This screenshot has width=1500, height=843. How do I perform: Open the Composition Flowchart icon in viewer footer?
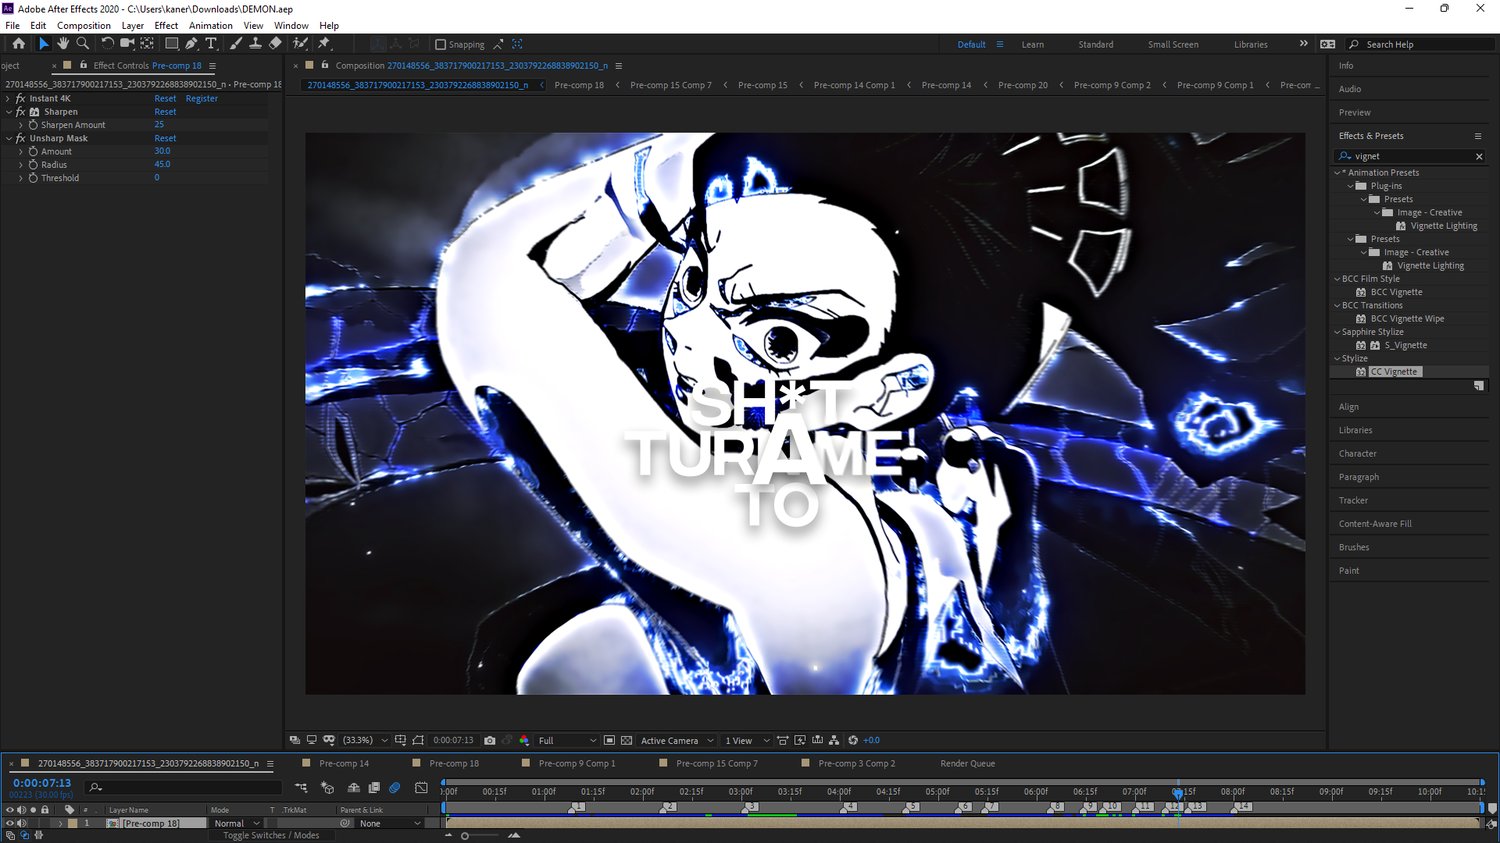click(x=834, y=741)
